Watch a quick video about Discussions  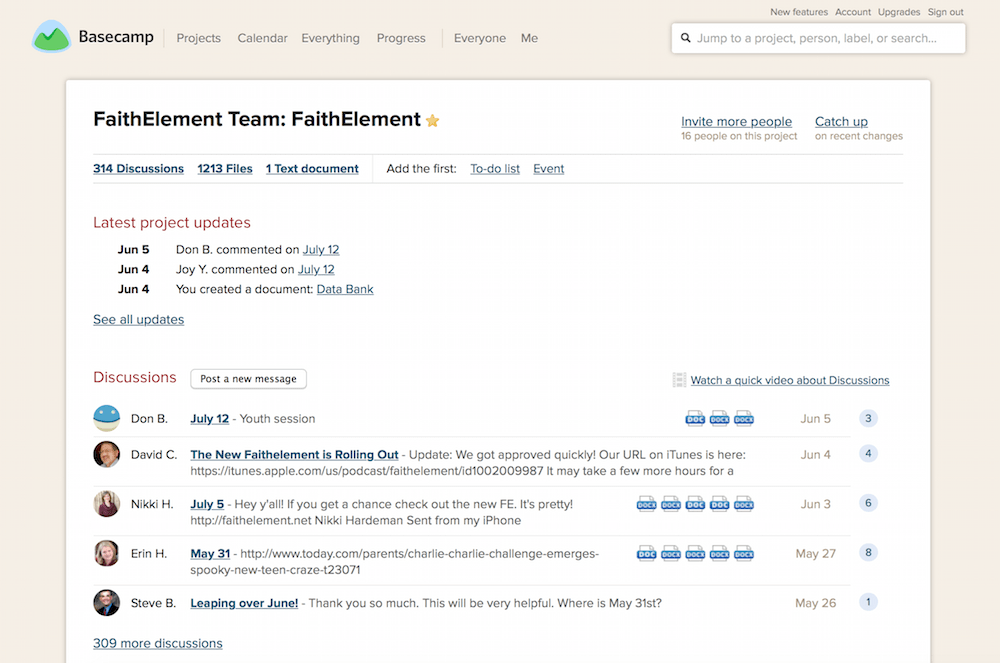pyautogui.click(x=790, y=380)
